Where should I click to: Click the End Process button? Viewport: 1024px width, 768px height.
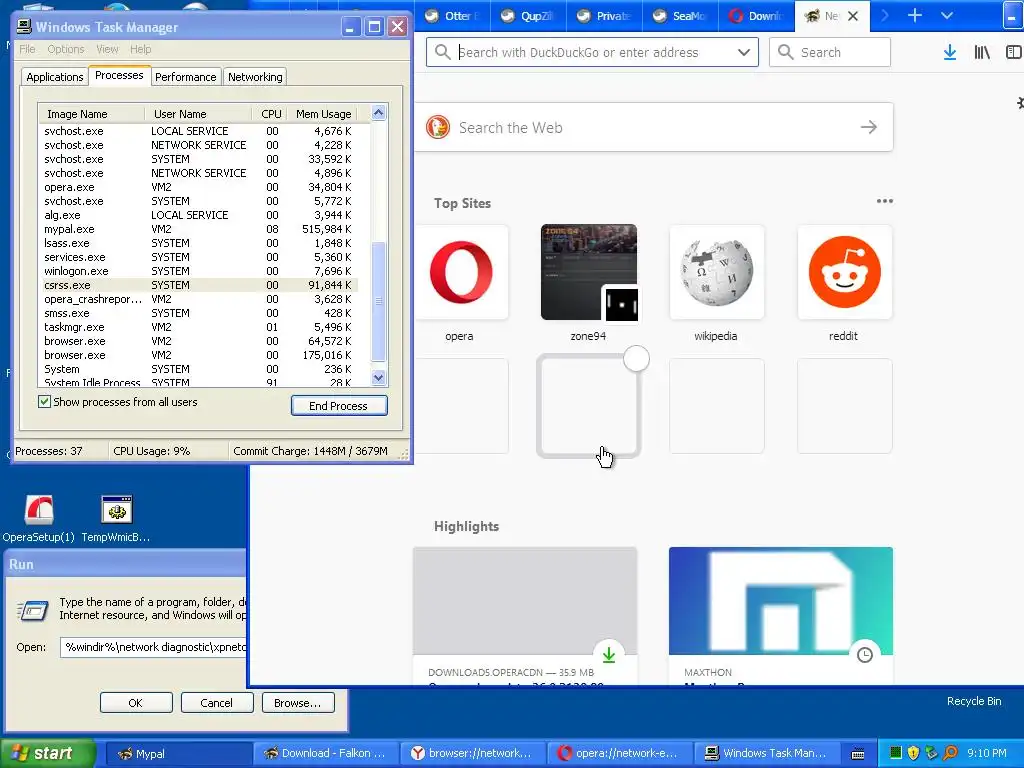point(339,406)
